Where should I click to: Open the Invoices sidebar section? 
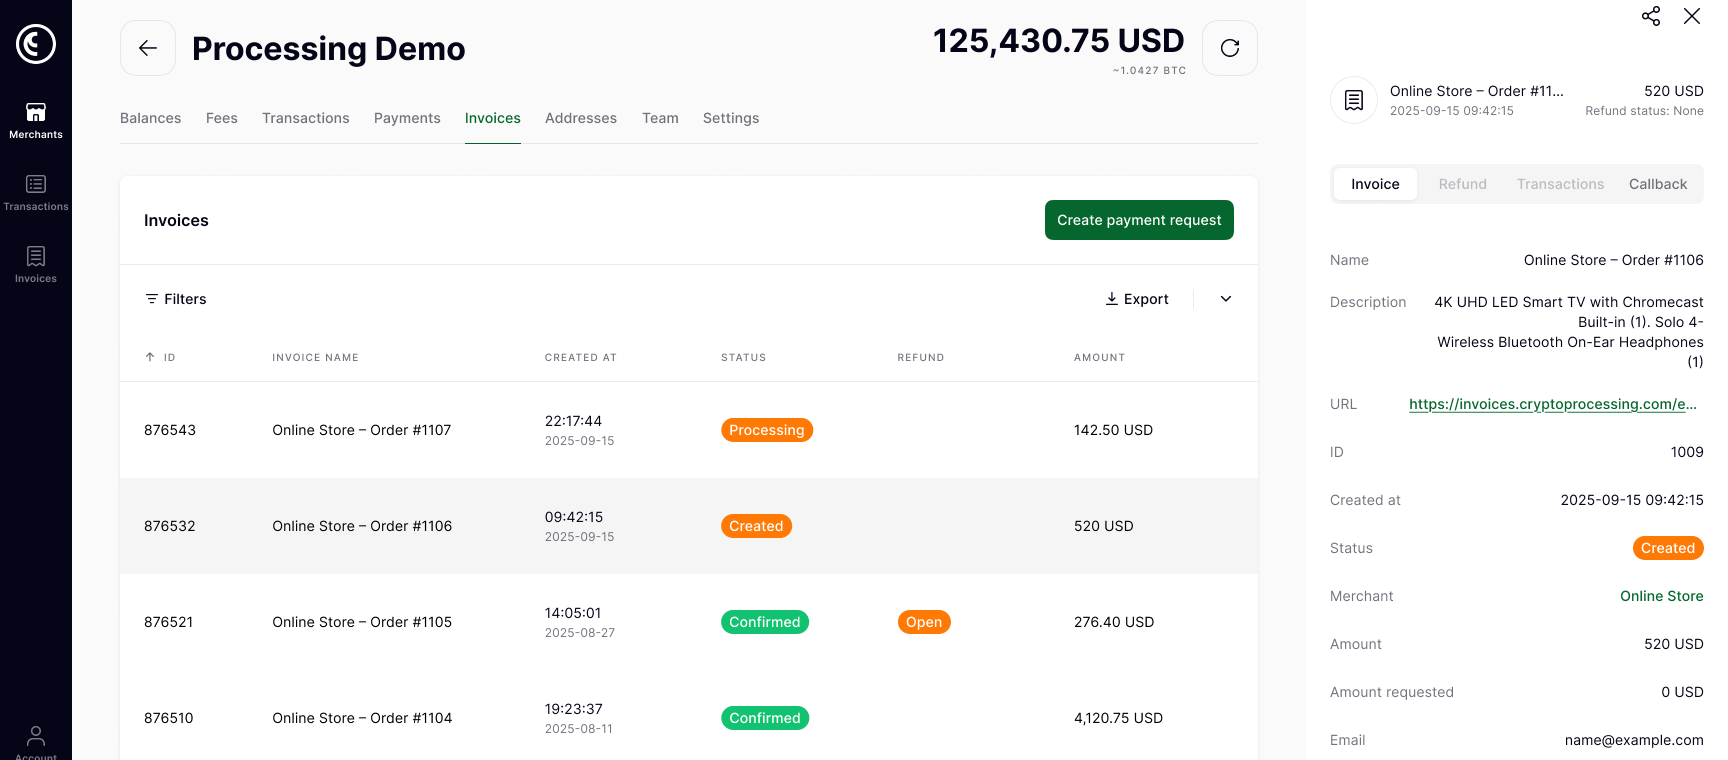coord(36,264)
